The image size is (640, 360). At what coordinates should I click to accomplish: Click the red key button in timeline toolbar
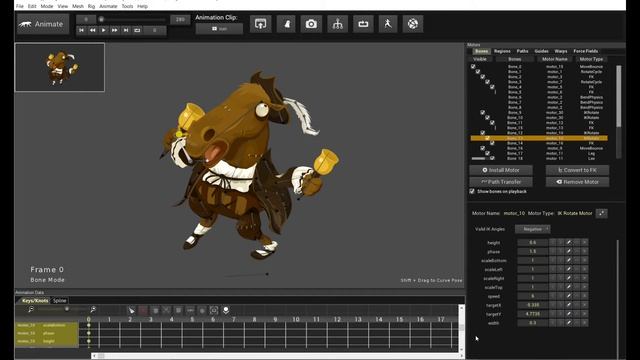pyautogui.click(x=143, y=311)
